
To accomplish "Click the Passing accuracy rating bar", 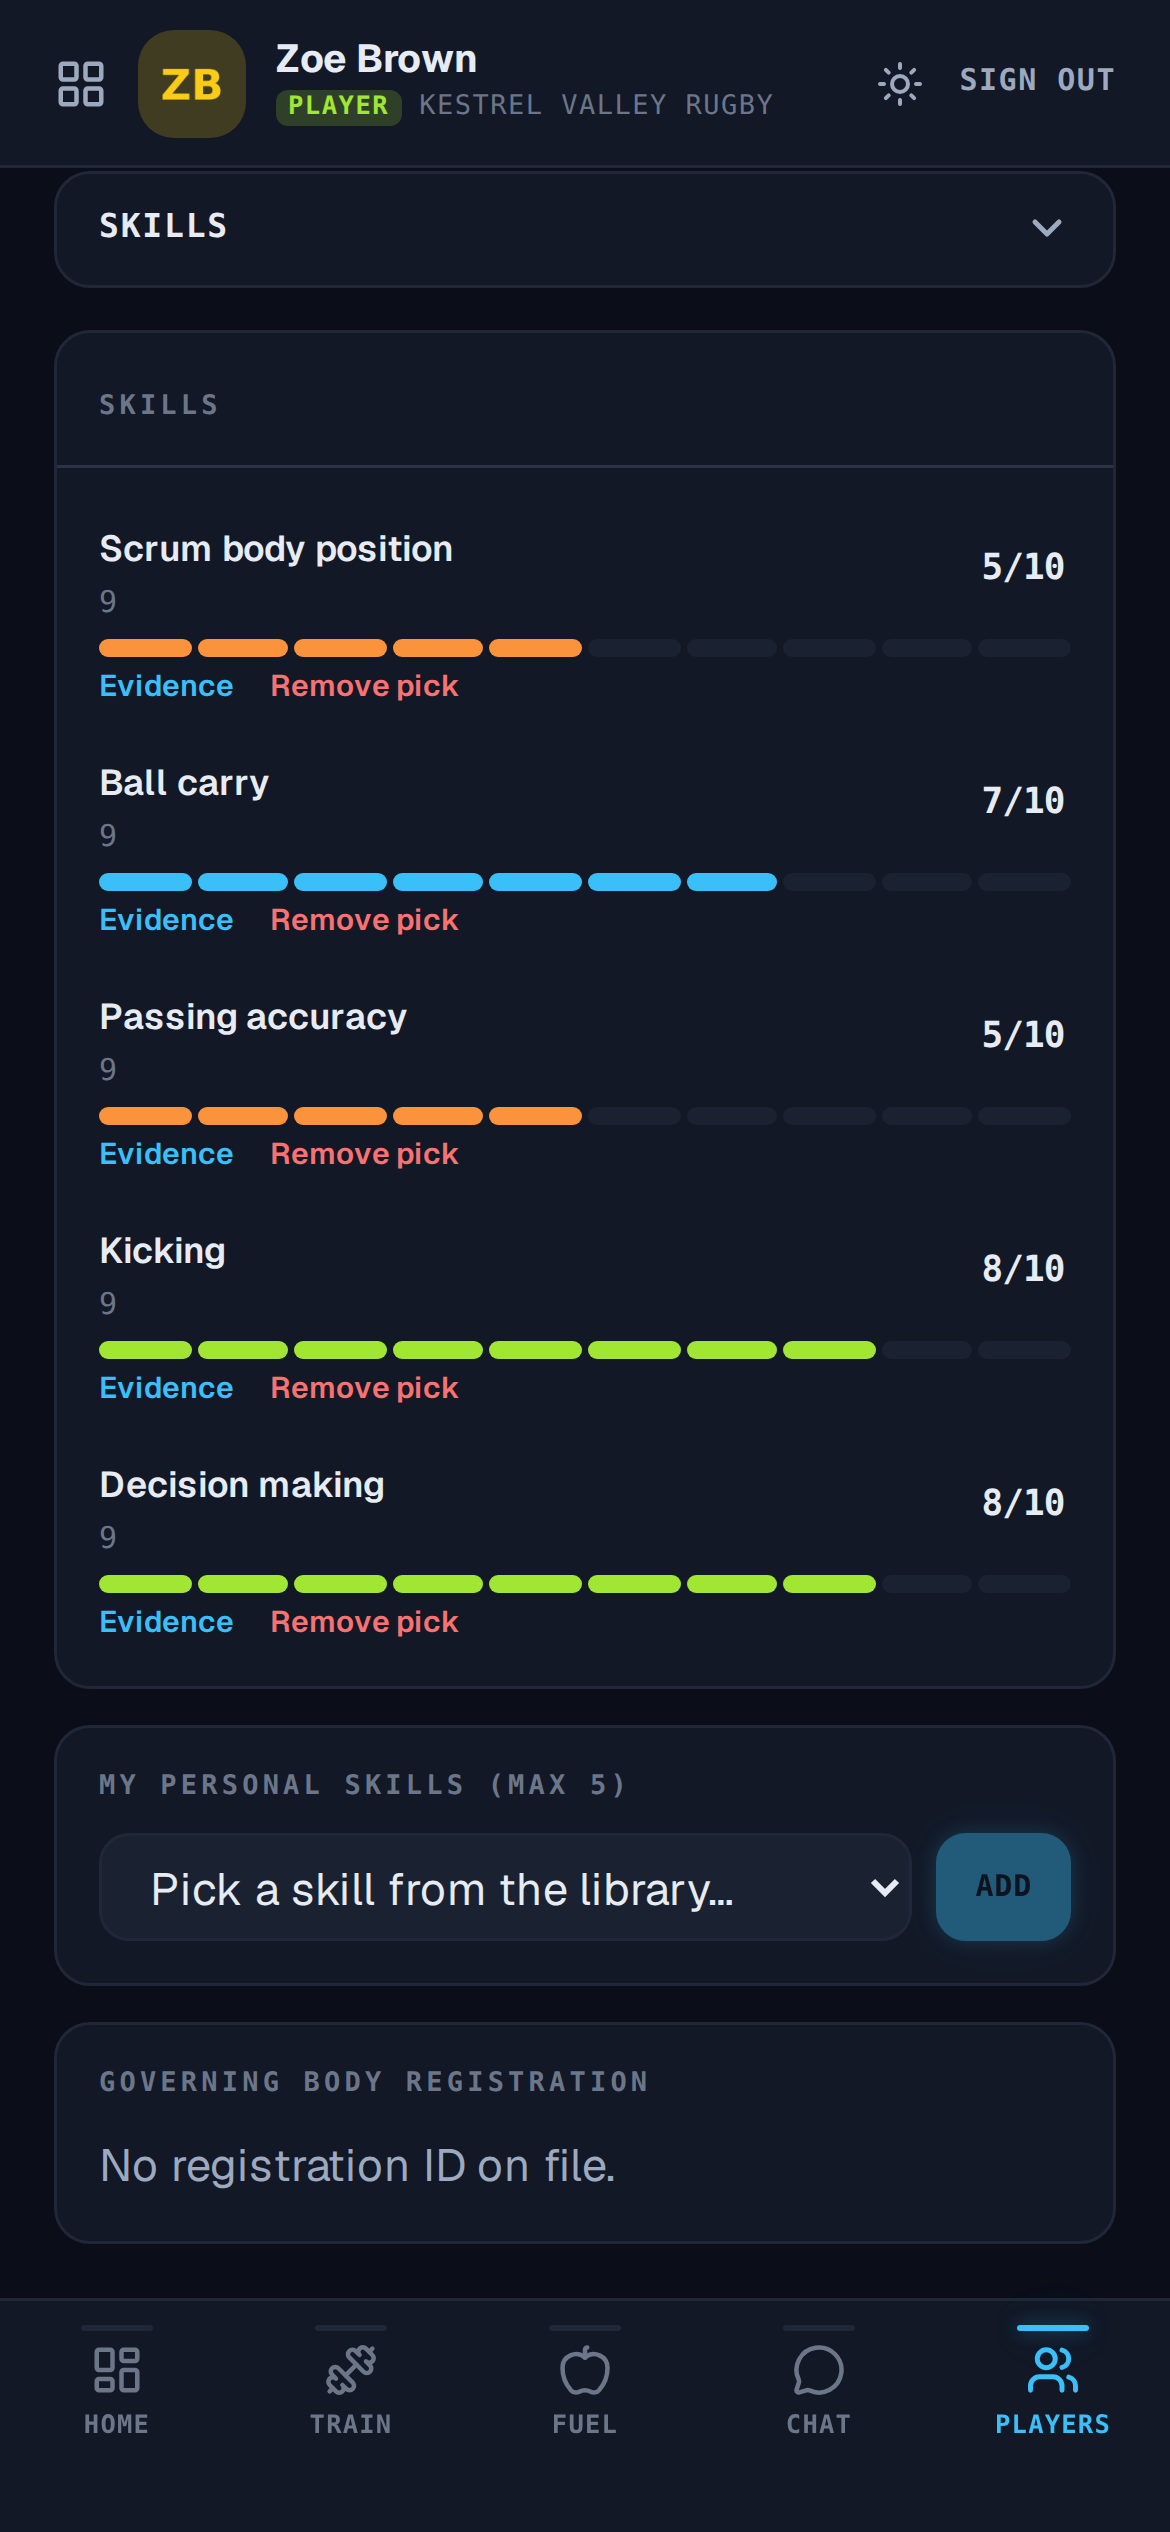I will pyautogui.click(x=585, y=1116).
